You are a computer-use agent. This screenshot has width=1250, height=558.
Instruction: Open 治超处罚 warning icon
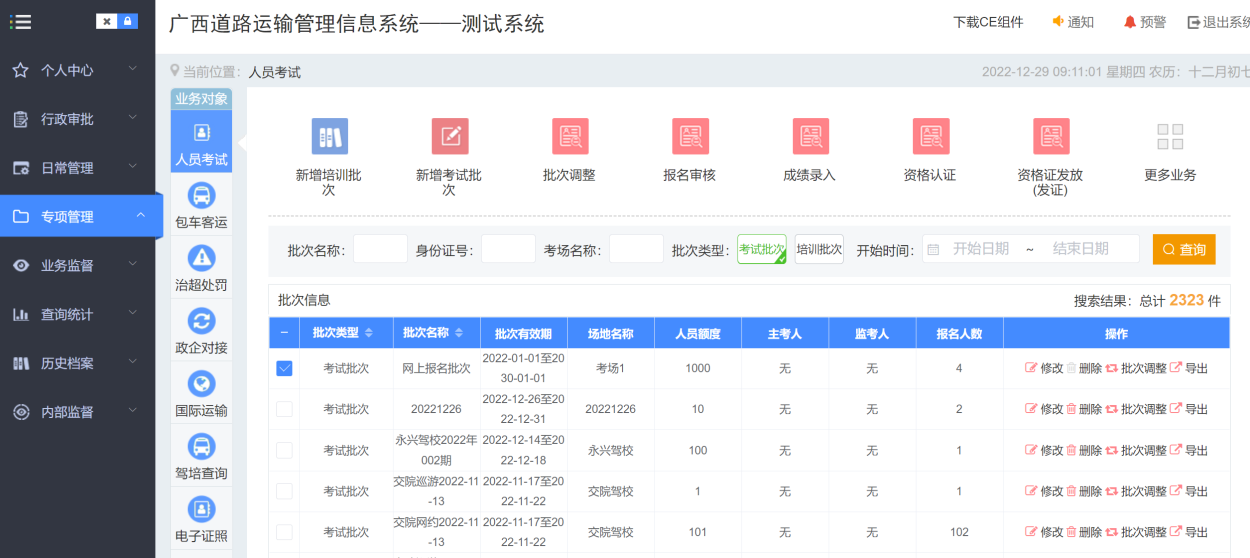tap(201, 259)
